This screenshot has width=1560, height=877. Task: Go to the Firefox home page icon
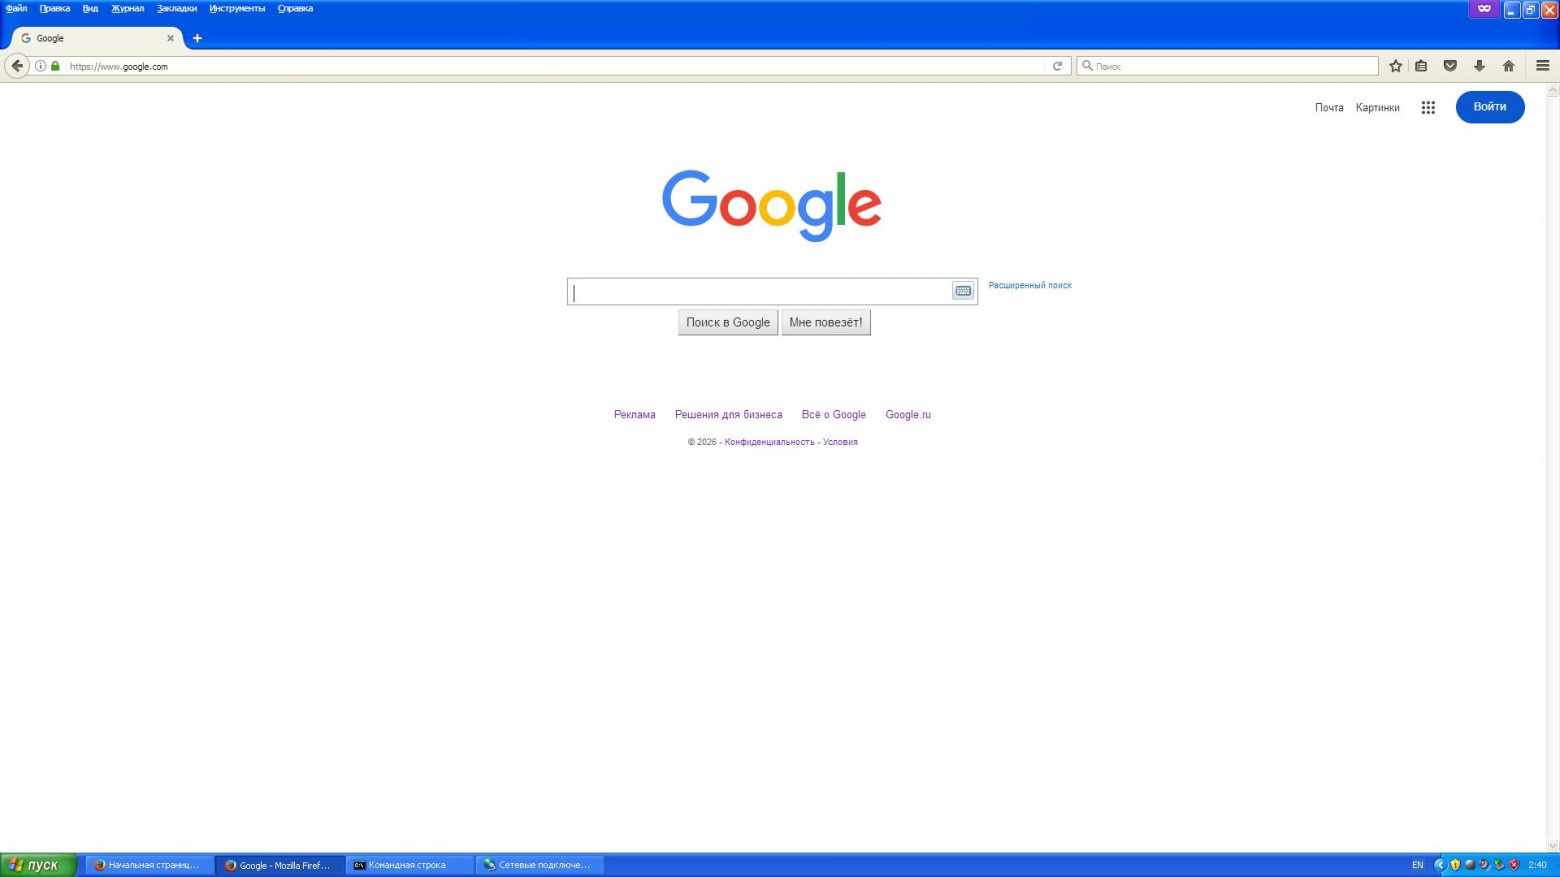1508,66
